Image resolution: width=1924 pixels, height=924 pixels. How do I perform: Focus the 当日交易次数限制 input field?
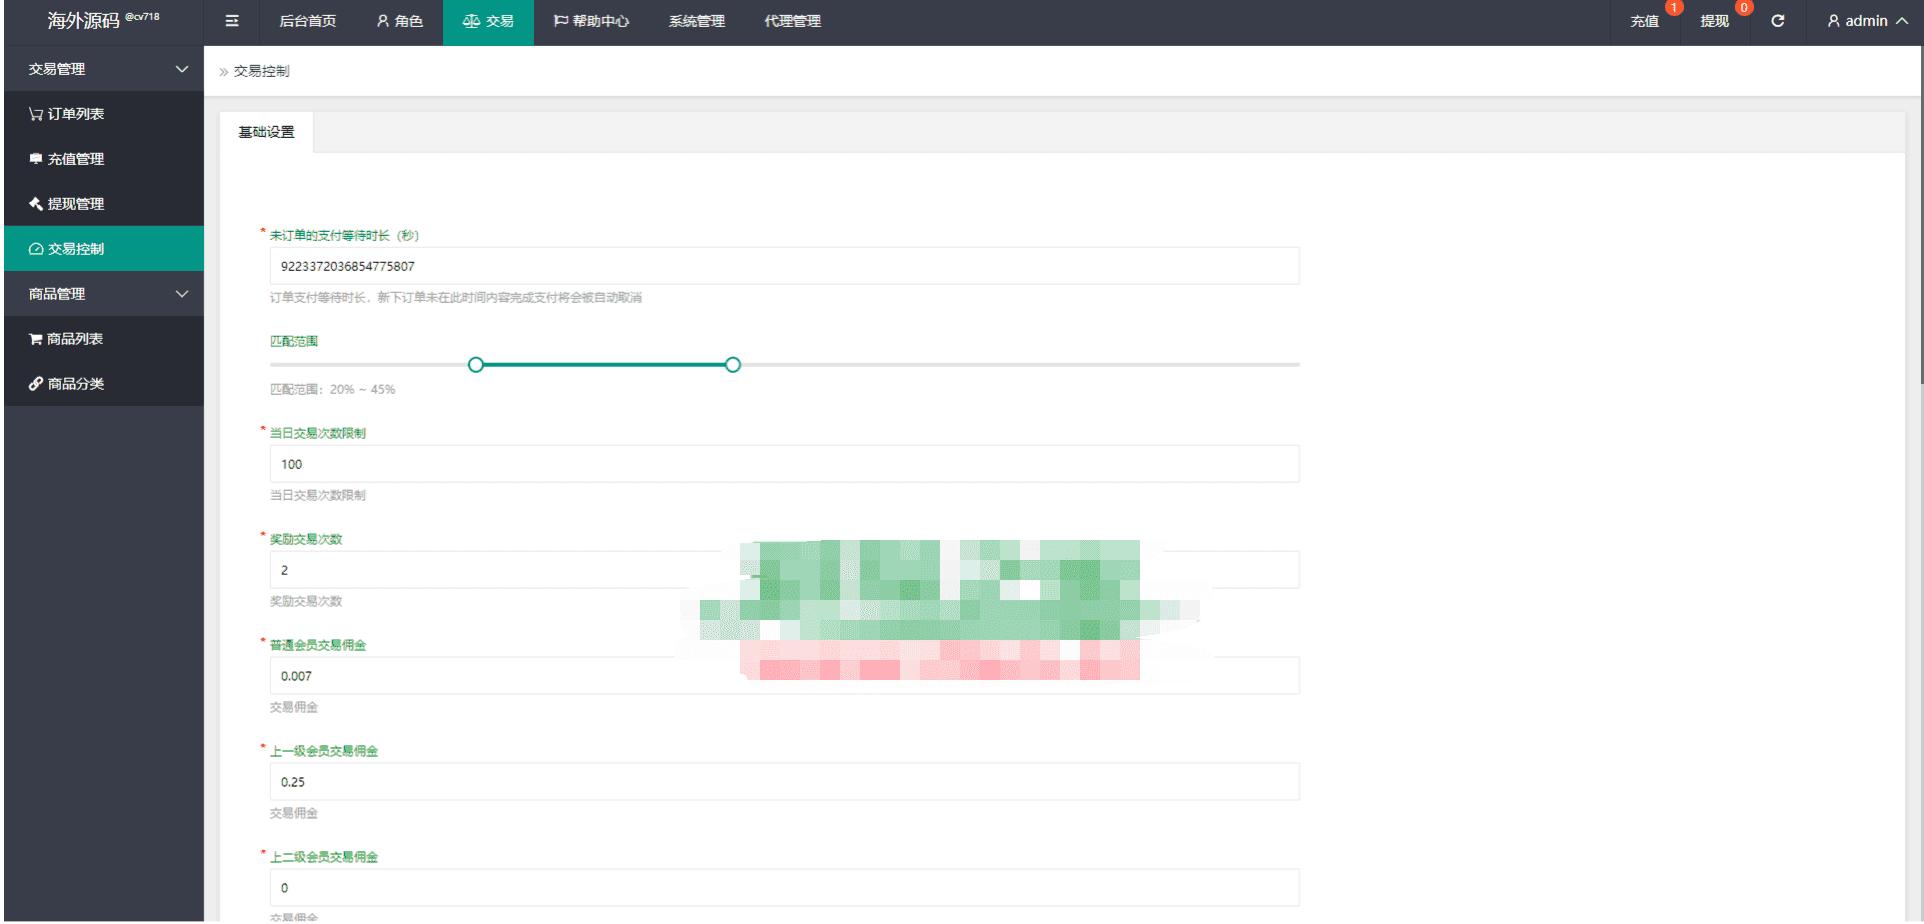785,464
